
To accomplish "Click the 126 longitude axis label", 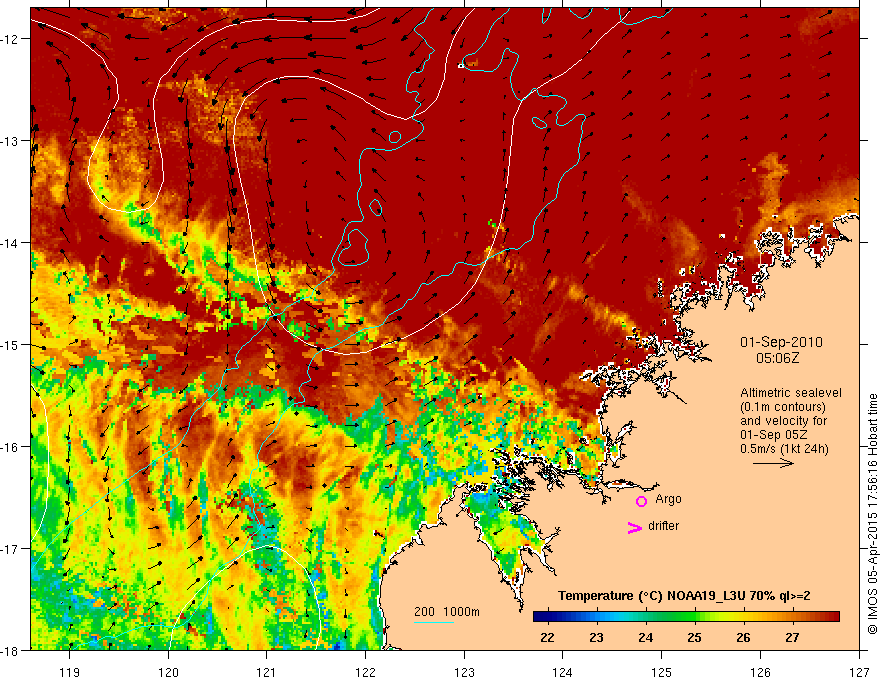I will pyautogui.click(x=760, y=672).
